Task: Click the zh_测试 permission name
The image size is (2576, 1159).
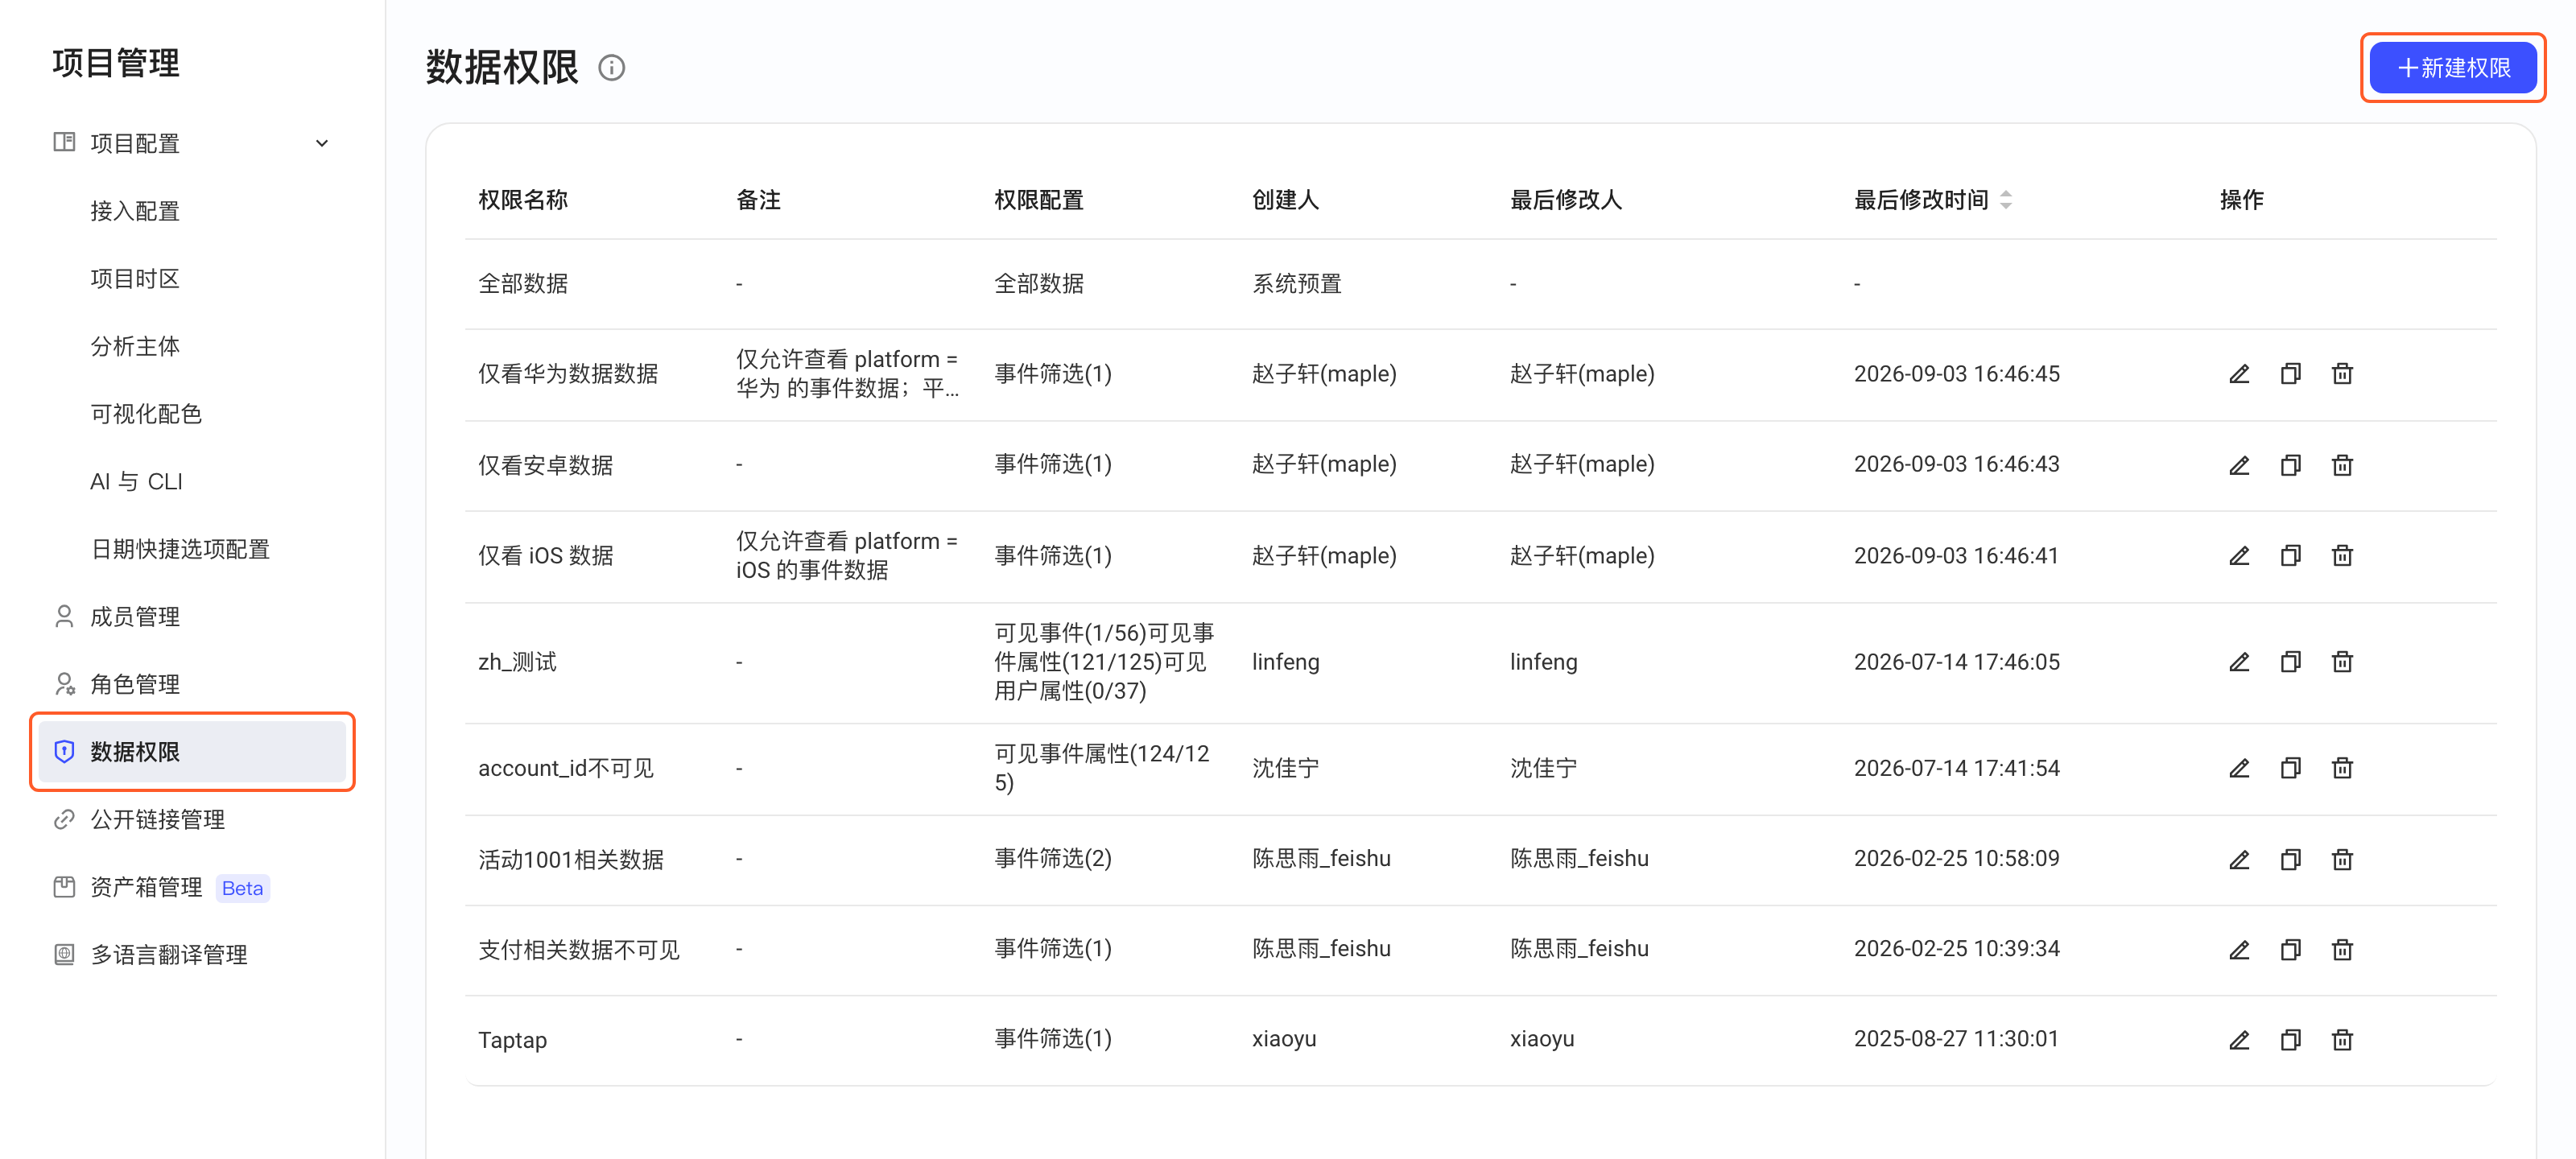Action: click(517, 662)
